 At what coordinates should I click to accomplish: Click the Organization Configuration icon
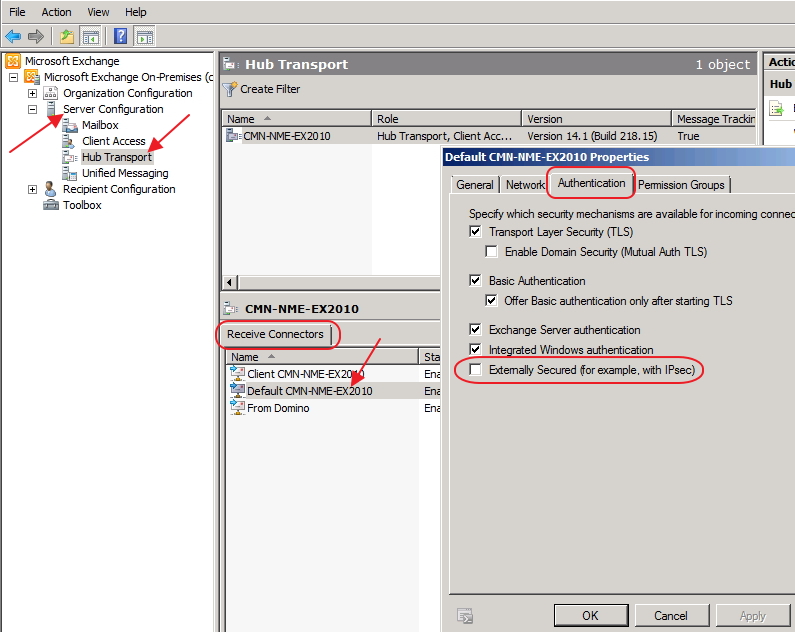click(x=51, y=93)
